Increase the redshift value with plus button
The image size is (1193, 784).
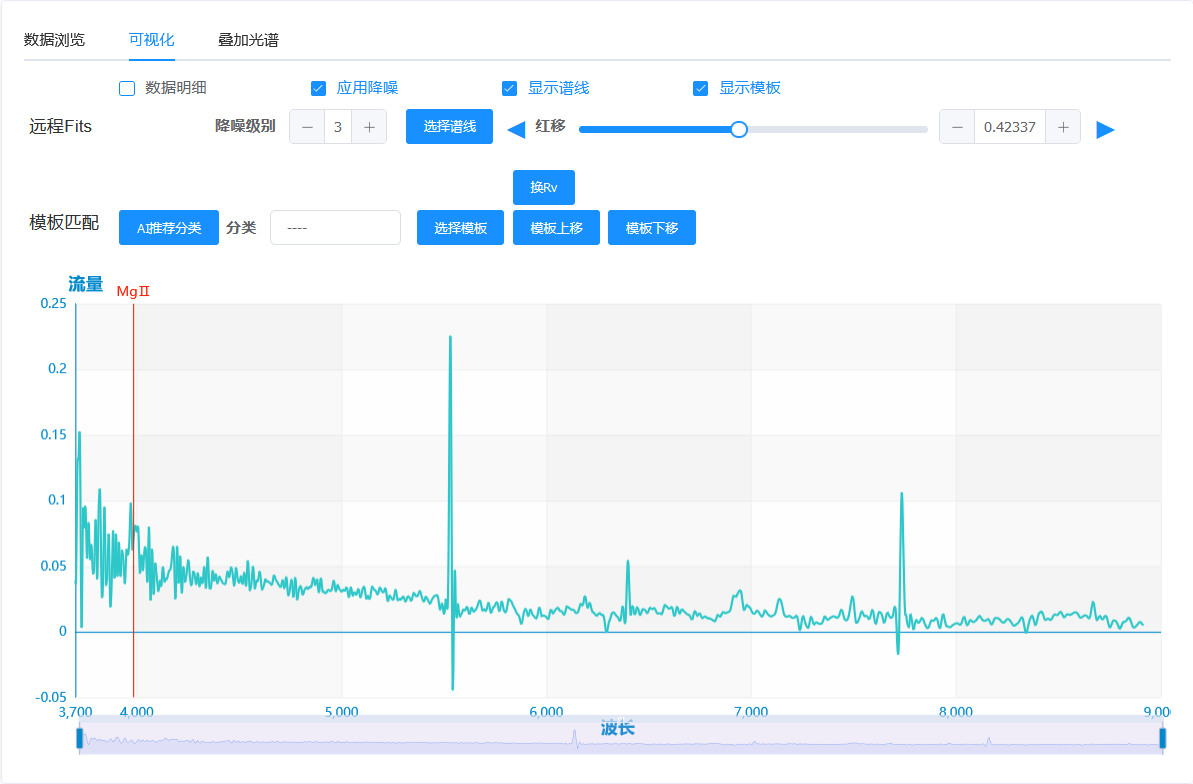[1063, 127]
